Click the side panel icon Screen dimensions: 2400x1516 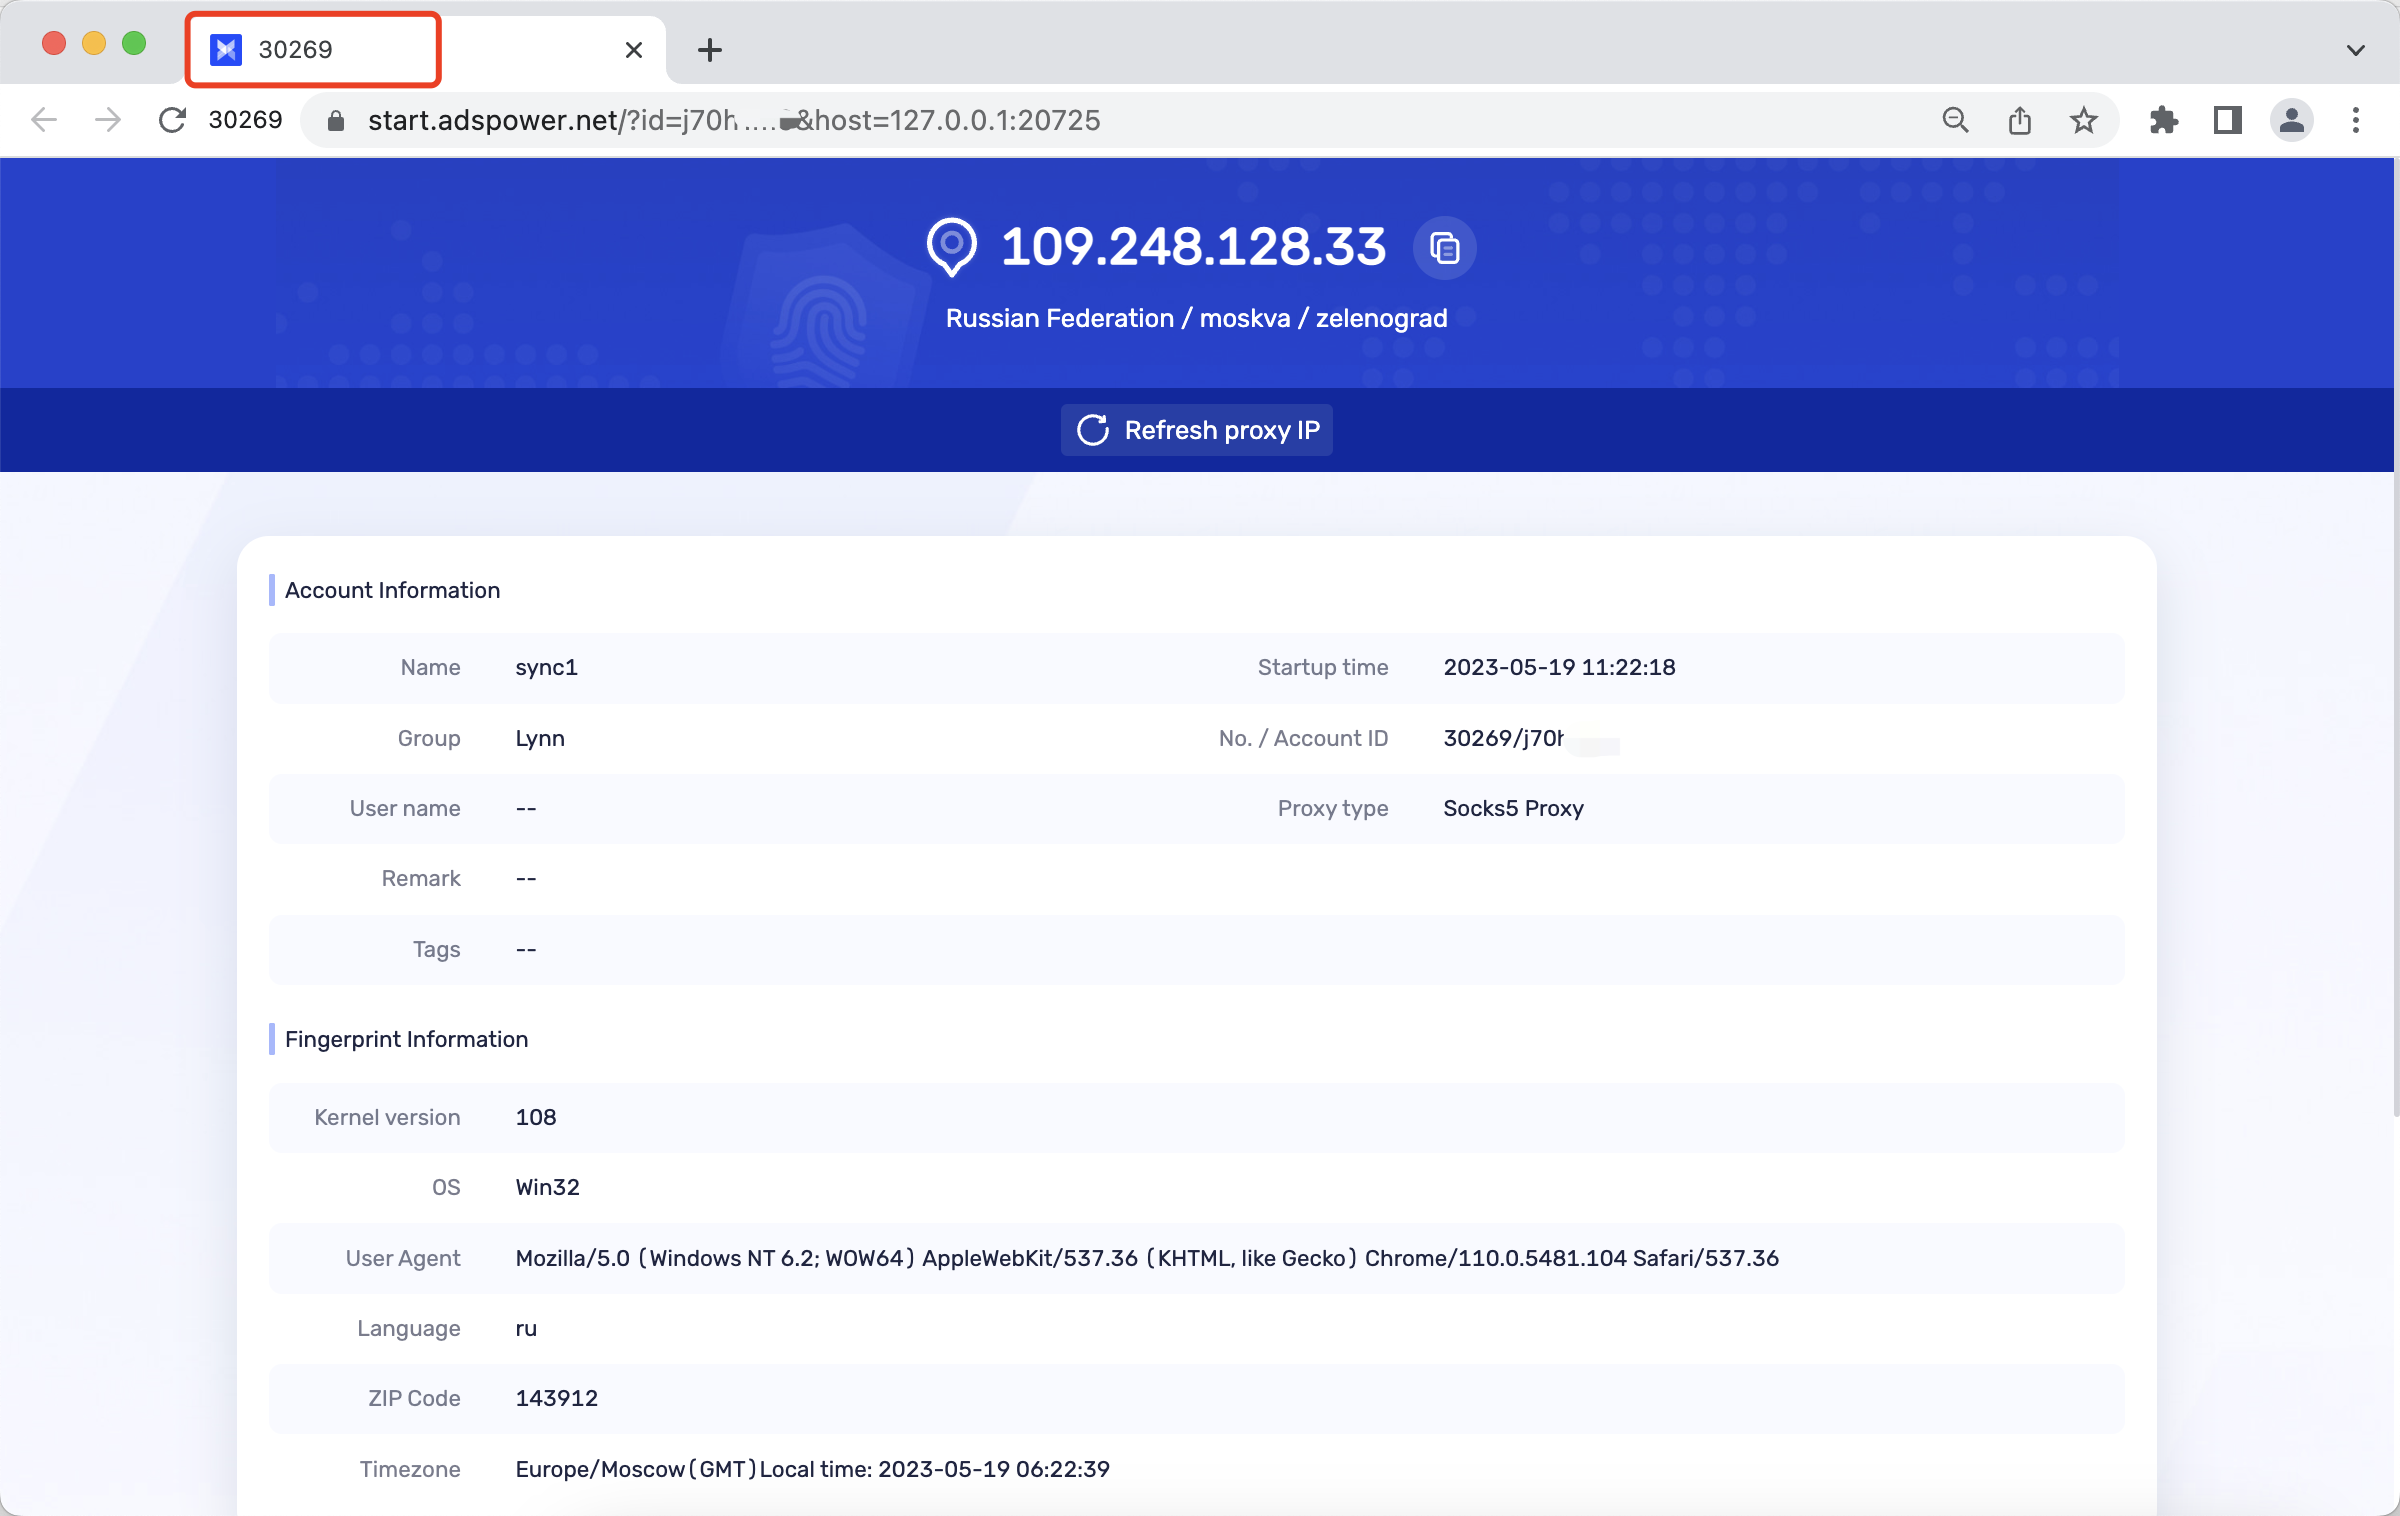2228,120
